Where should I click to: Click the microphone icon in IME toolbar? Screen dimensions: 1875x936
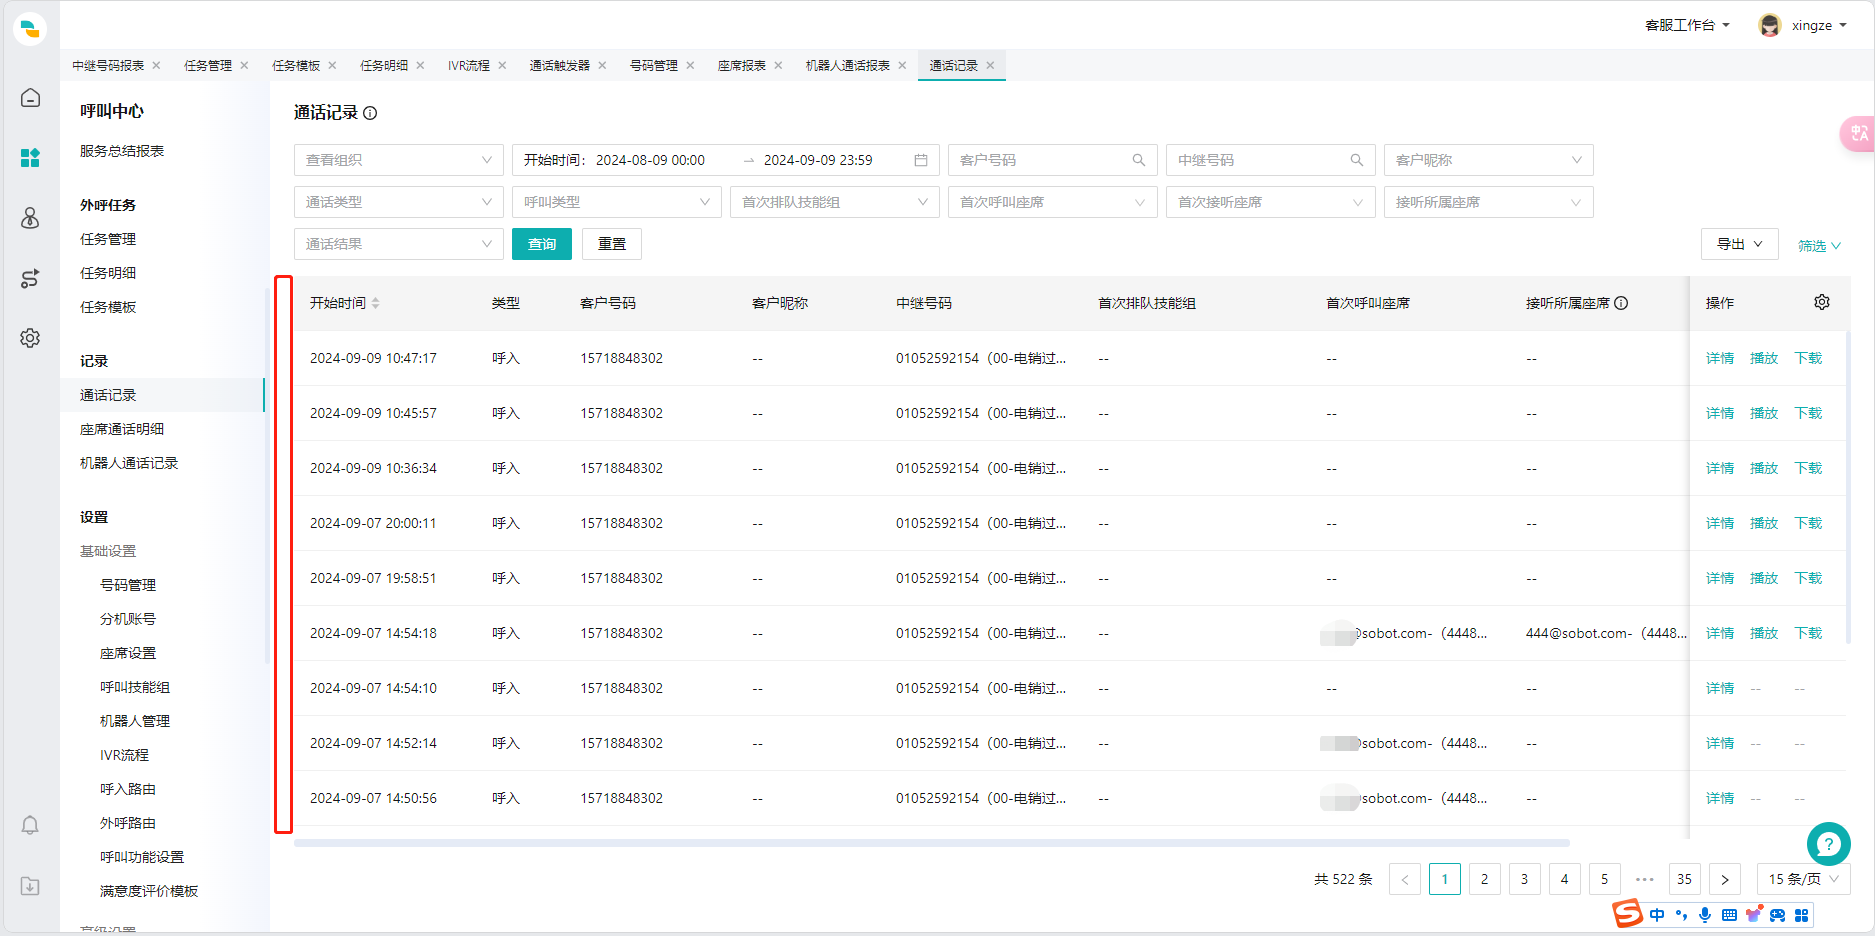coord(1705,915)
